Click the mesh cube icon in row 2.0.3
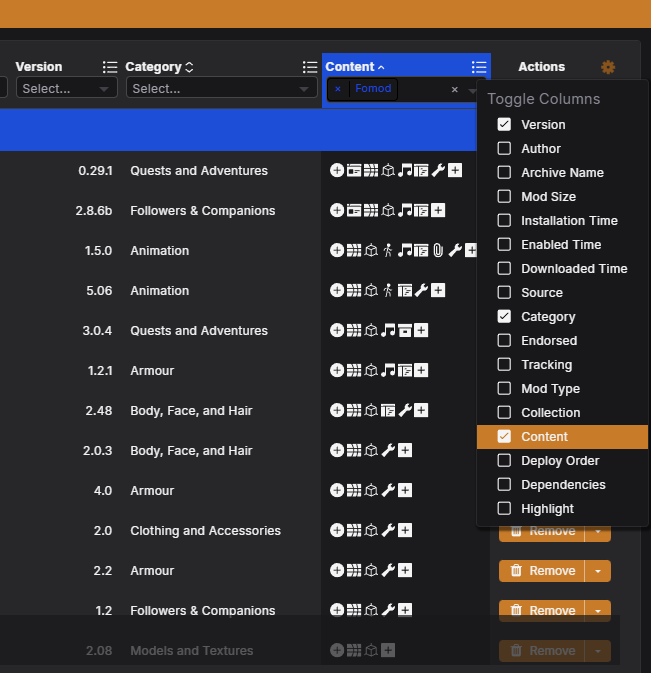Screen dimensions: 651x673 (371, 450)
